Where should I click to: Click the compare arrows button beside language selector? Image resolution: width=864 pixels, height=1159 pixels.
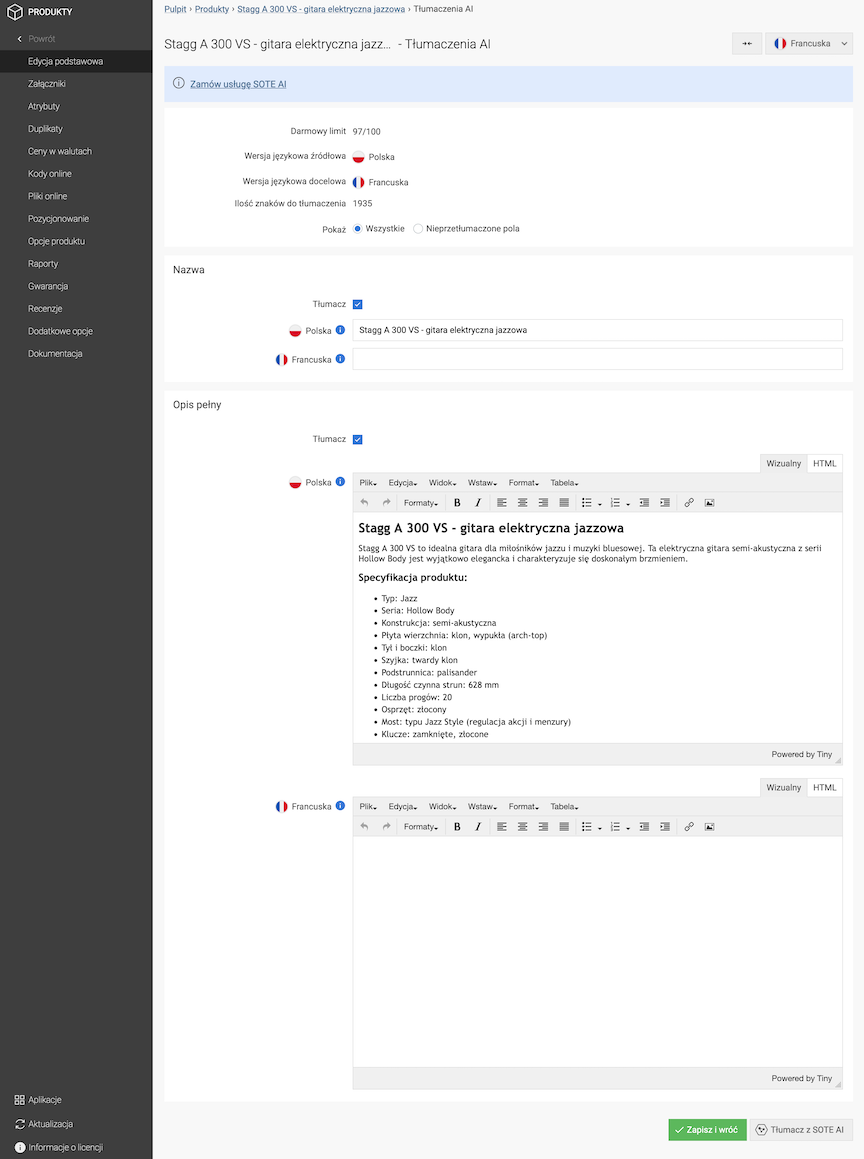[746, 44]
